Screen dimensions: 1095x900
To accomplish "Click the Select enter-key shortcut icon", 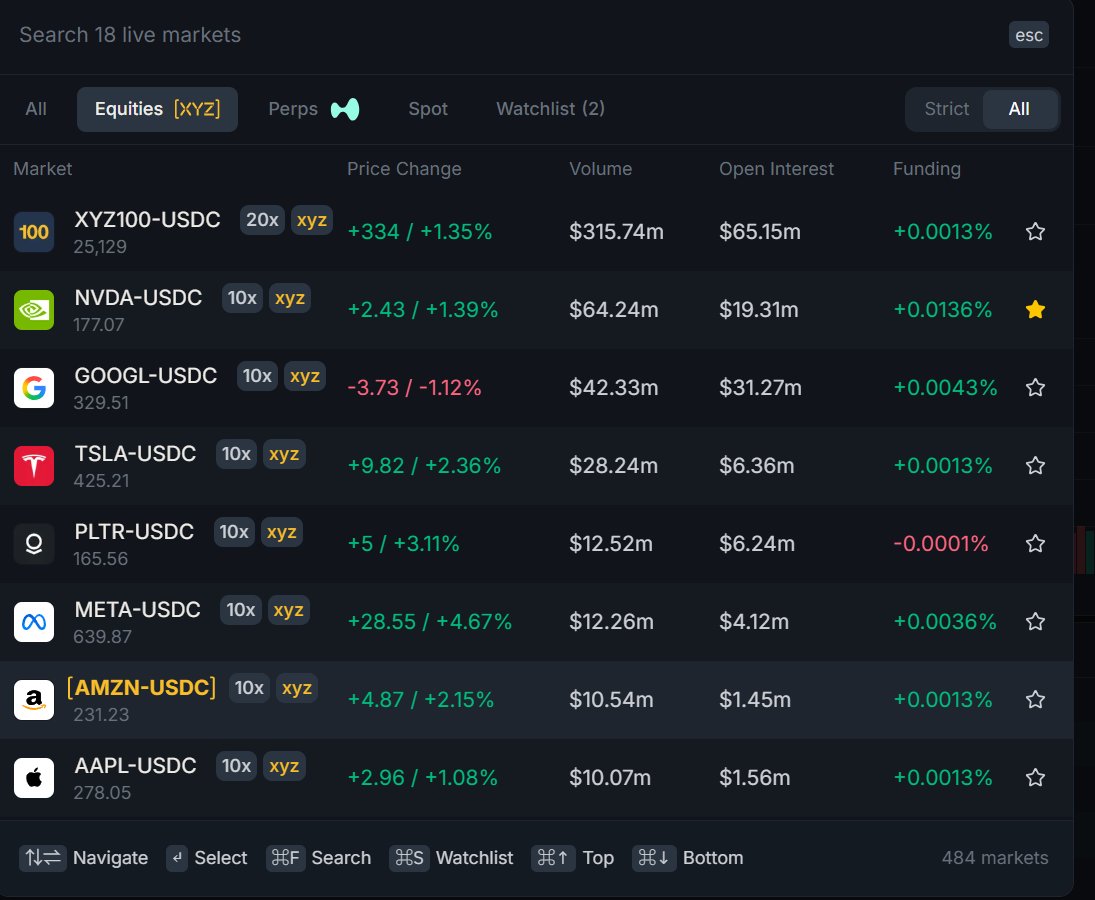I will coord(177,857).
